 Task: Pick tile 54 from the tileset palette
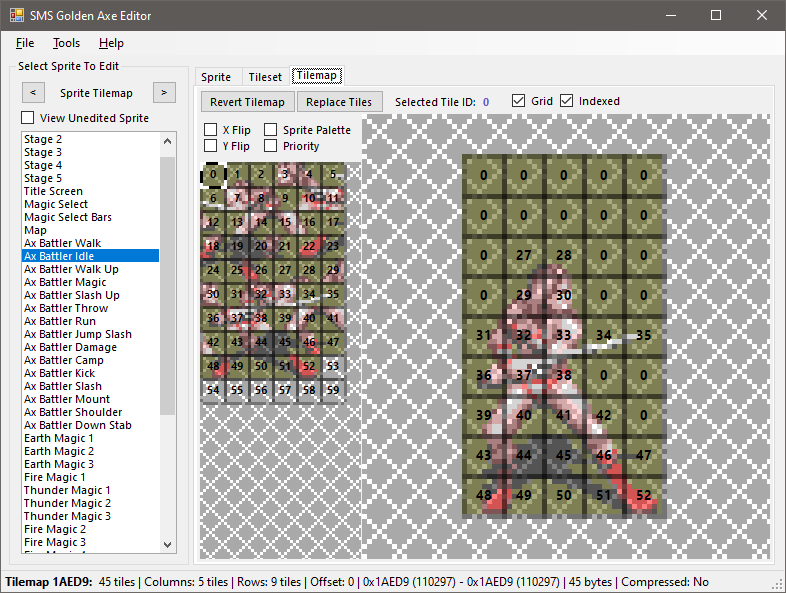(213, 390)
